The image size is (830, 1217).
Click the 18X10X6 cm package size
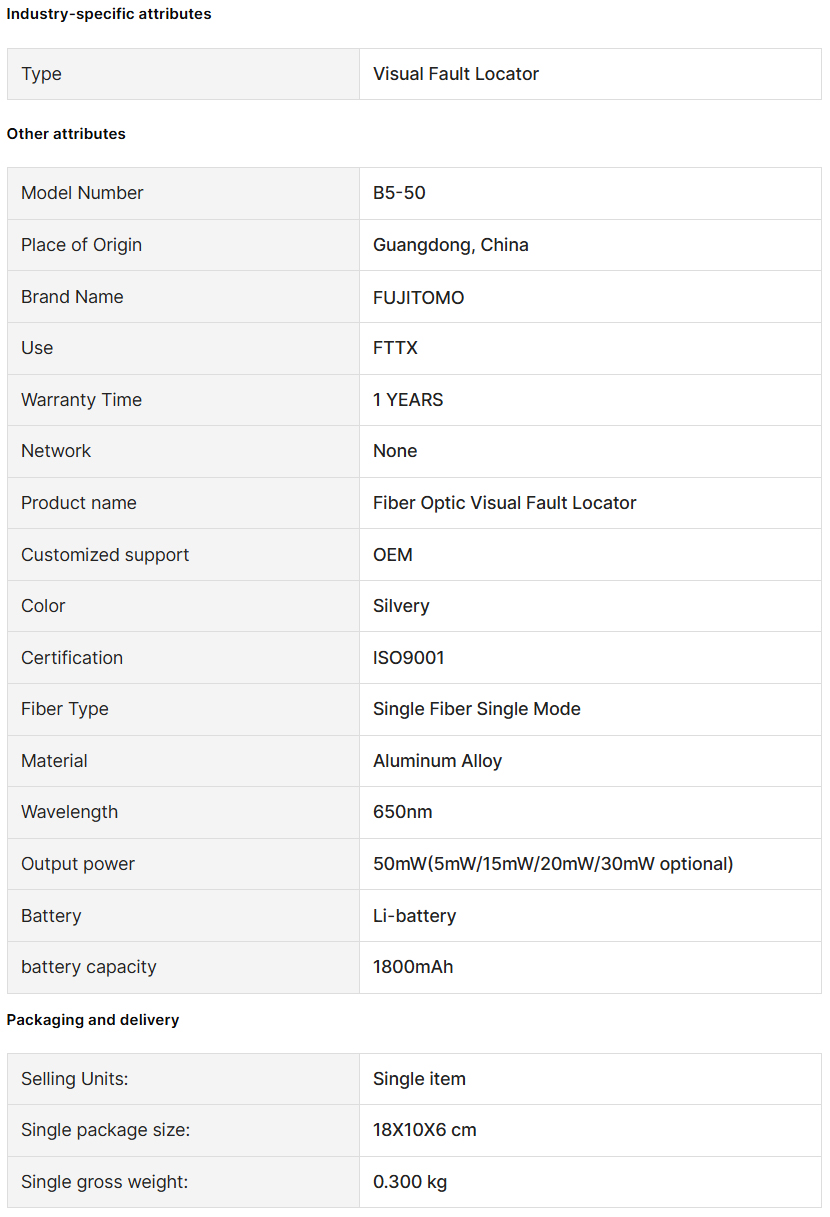(x=425, y=1130)
